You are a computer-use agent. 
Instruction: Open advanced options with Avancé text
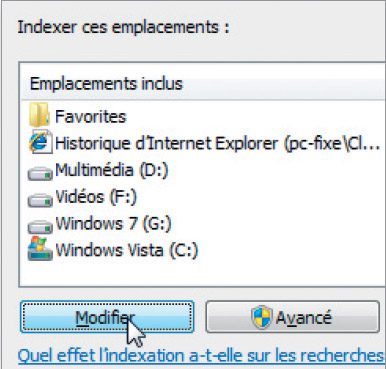[303, 317]
